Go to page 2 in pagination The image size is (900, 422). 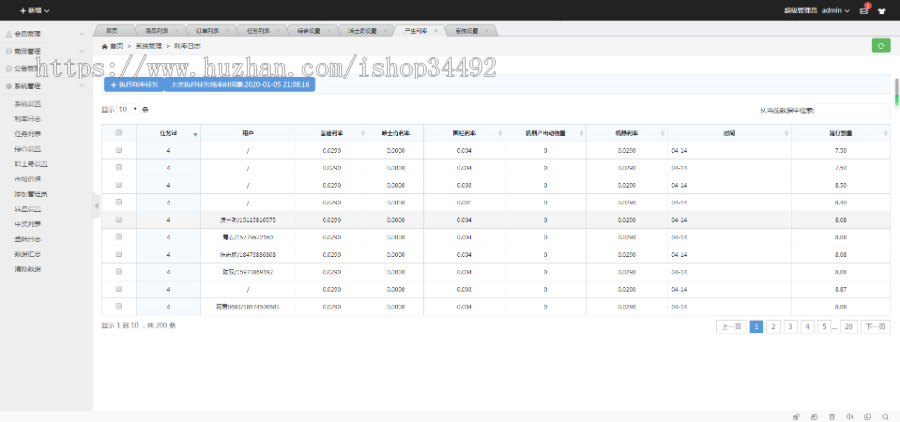773,326
